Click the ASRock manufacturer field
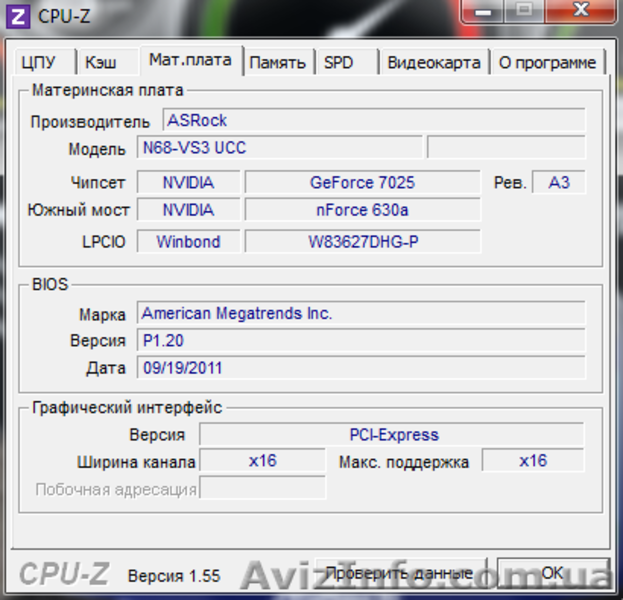 pyautogui.click(x=373, y=120)
